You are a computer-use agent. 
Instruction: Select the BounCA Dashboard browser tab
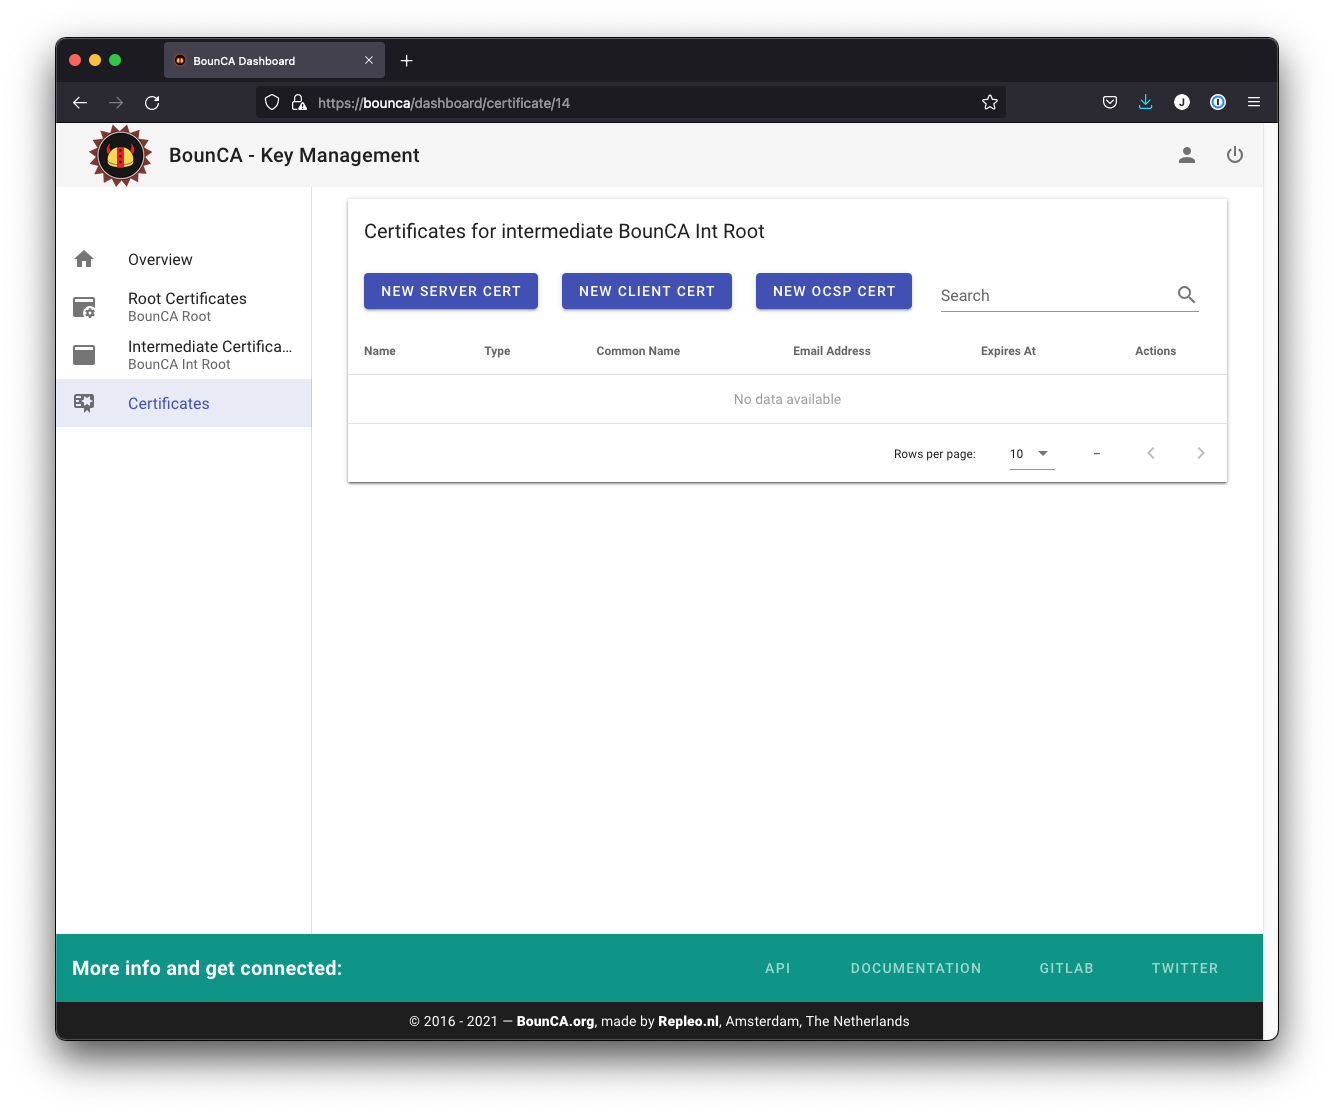274,60
